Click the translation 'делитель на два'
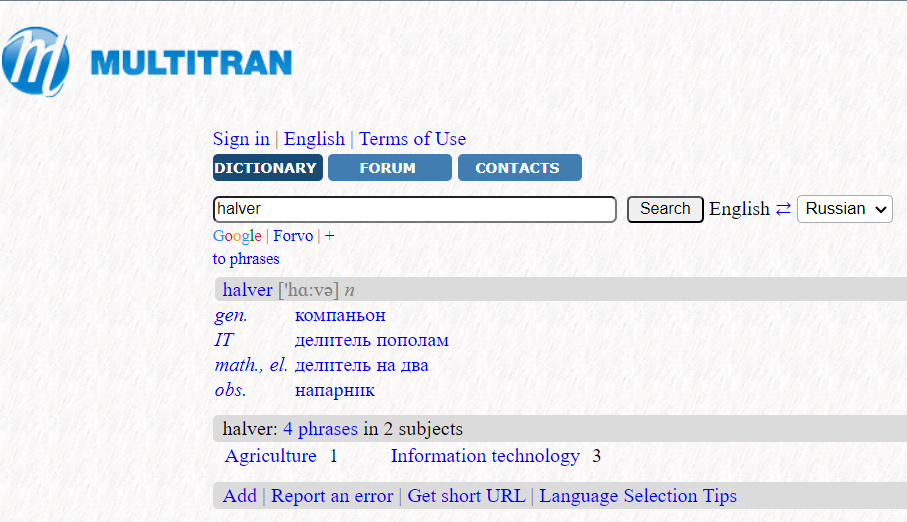 click(x=362, y=365)
